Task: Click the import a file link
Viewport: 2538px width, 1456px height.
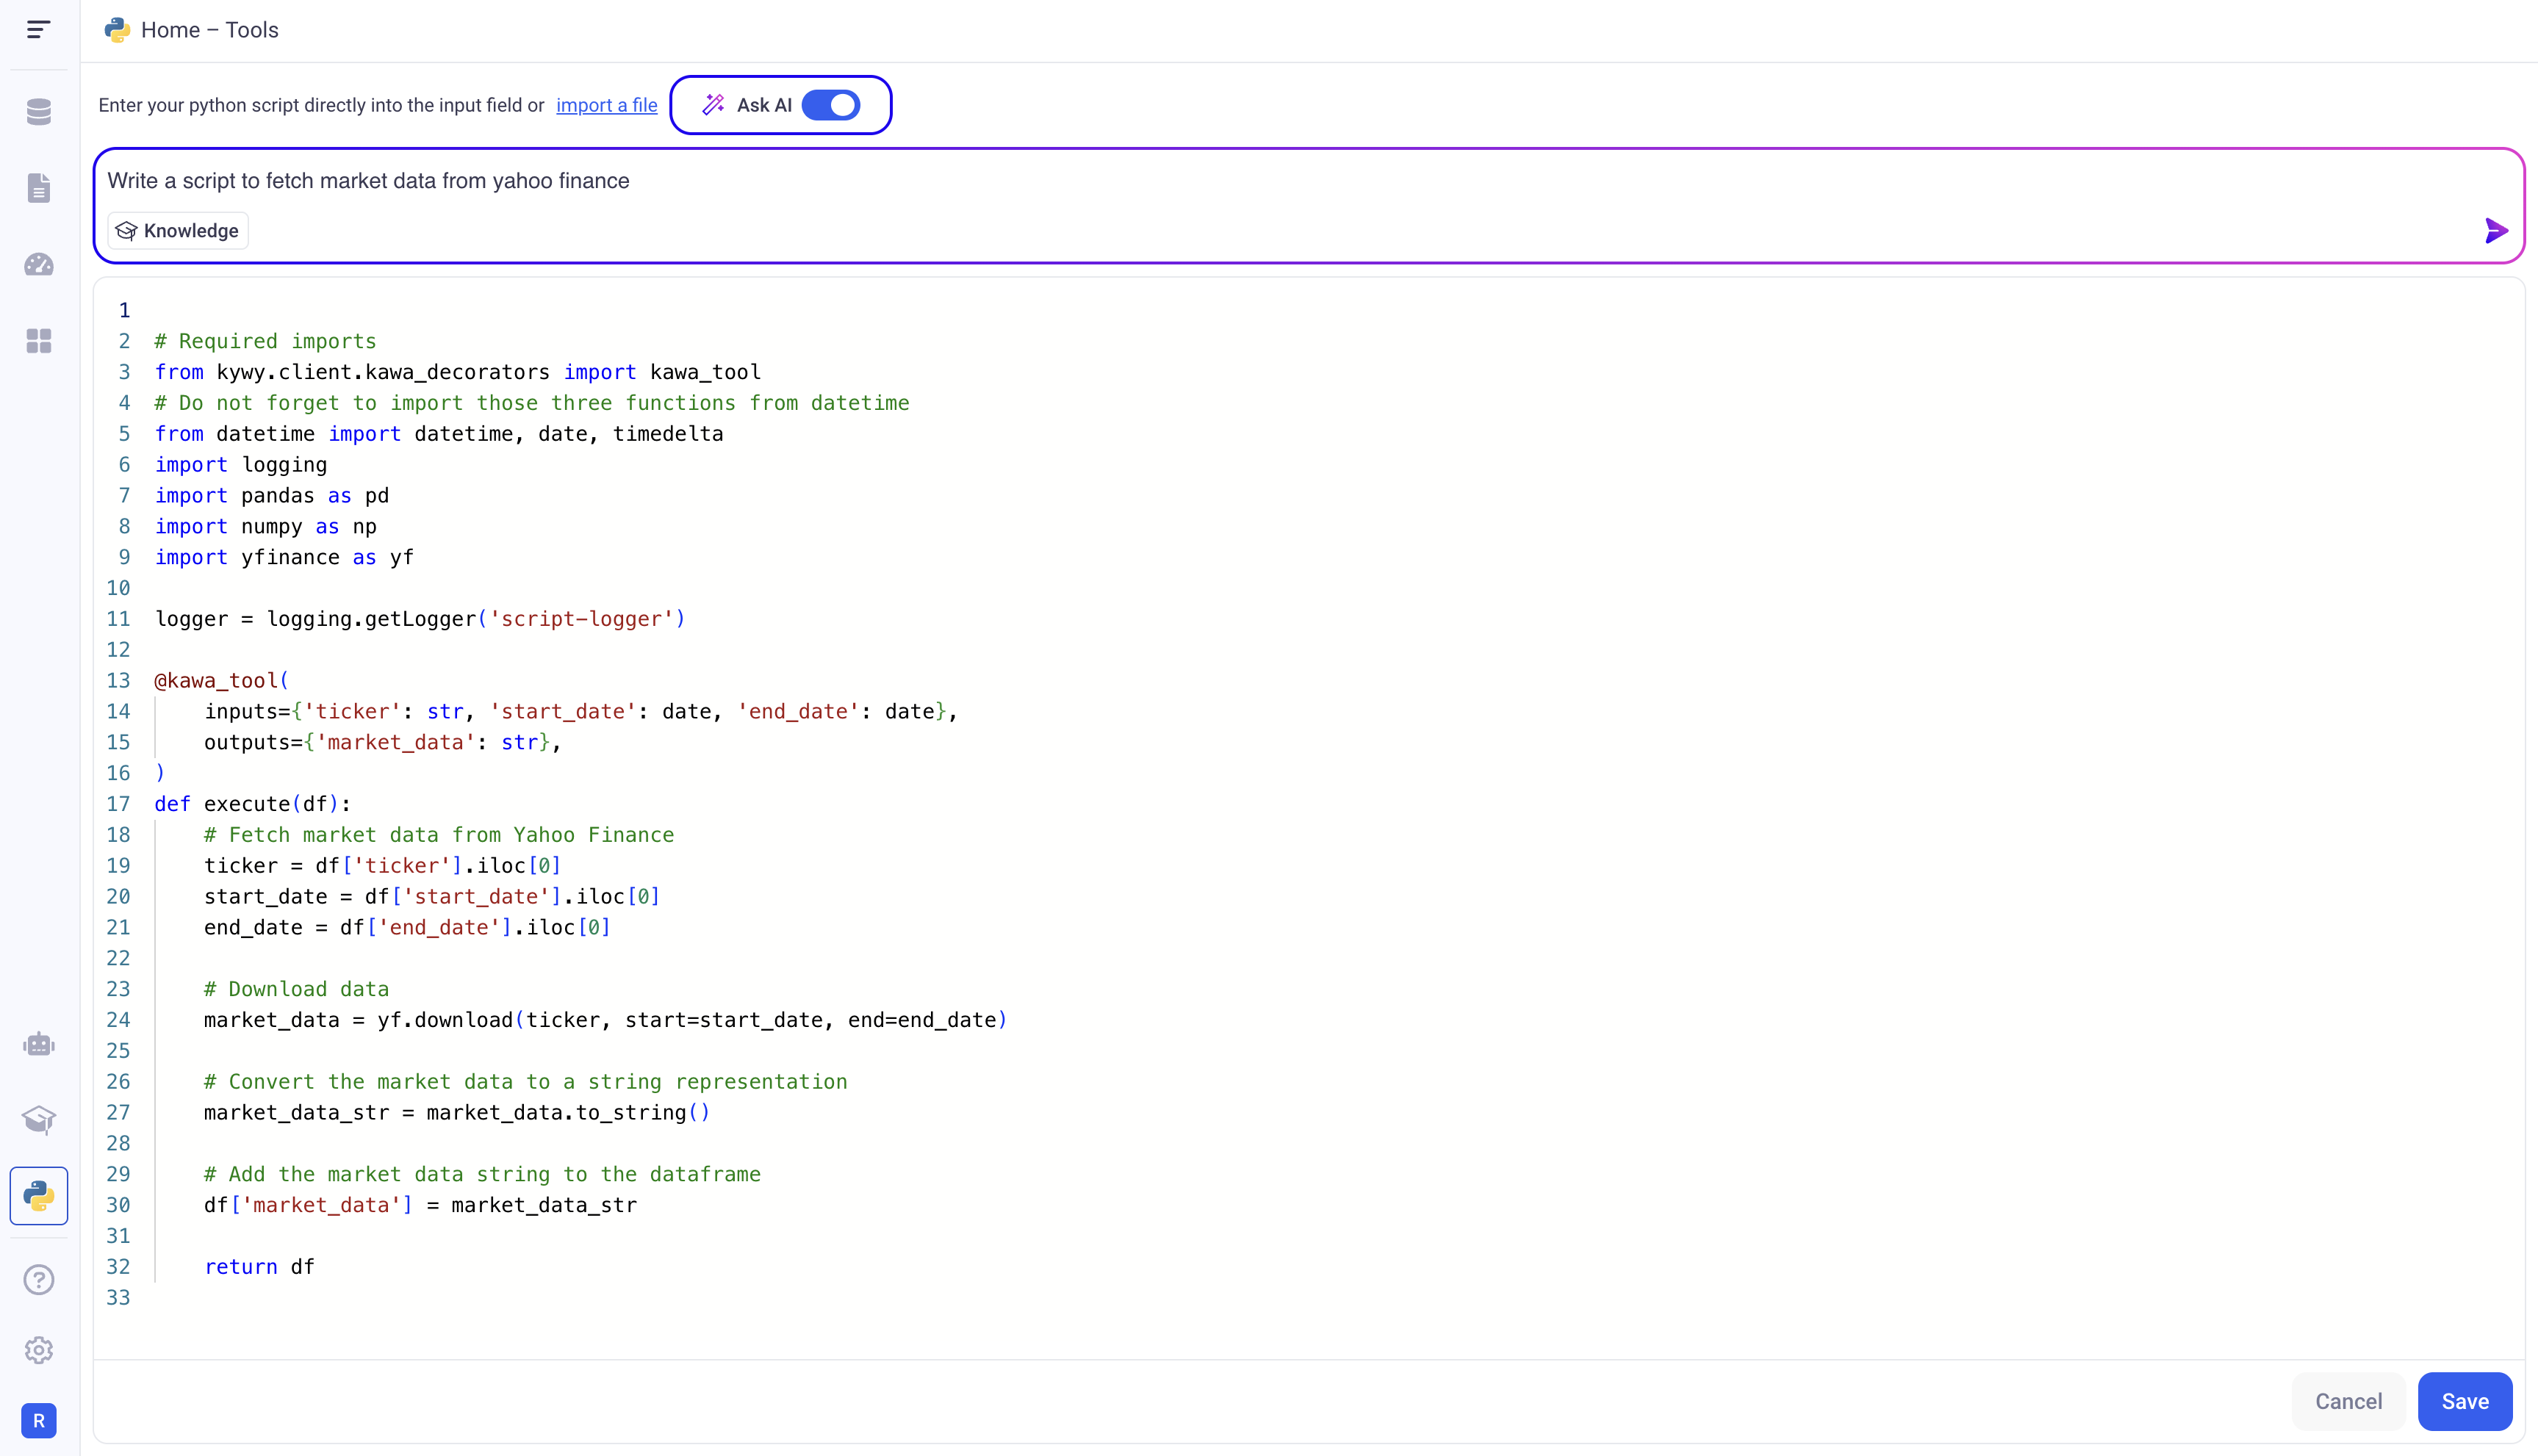Action: [x=606, y=105]
